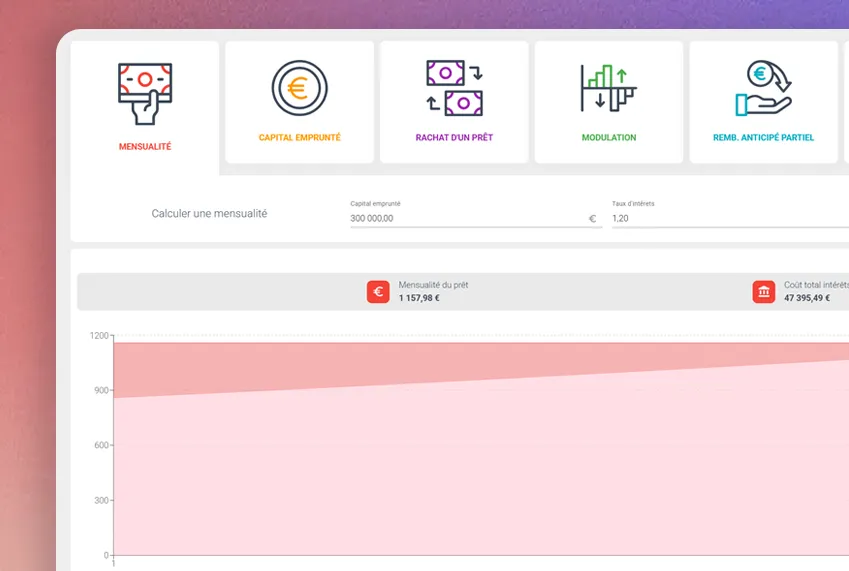Screen dimensions: 849x571
Task: Open the RACHAT D'UN PRÊT tab
Action: (454, 102)
